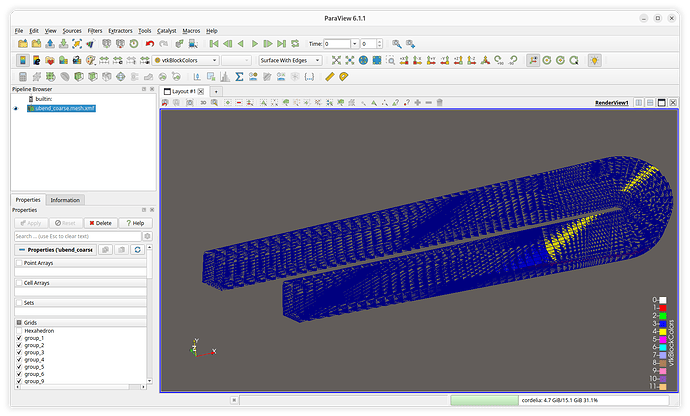Switch to the Information tab
This screenshot has width=690, height=416.
65,200
